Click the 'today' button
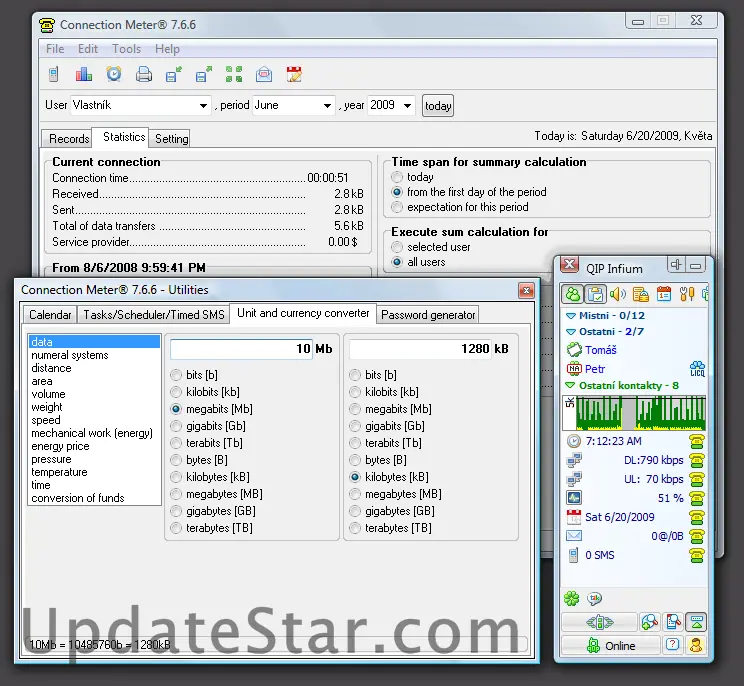The width and height of the screenshot is (744, 686). pyautogui.click(x=437, y=106)
